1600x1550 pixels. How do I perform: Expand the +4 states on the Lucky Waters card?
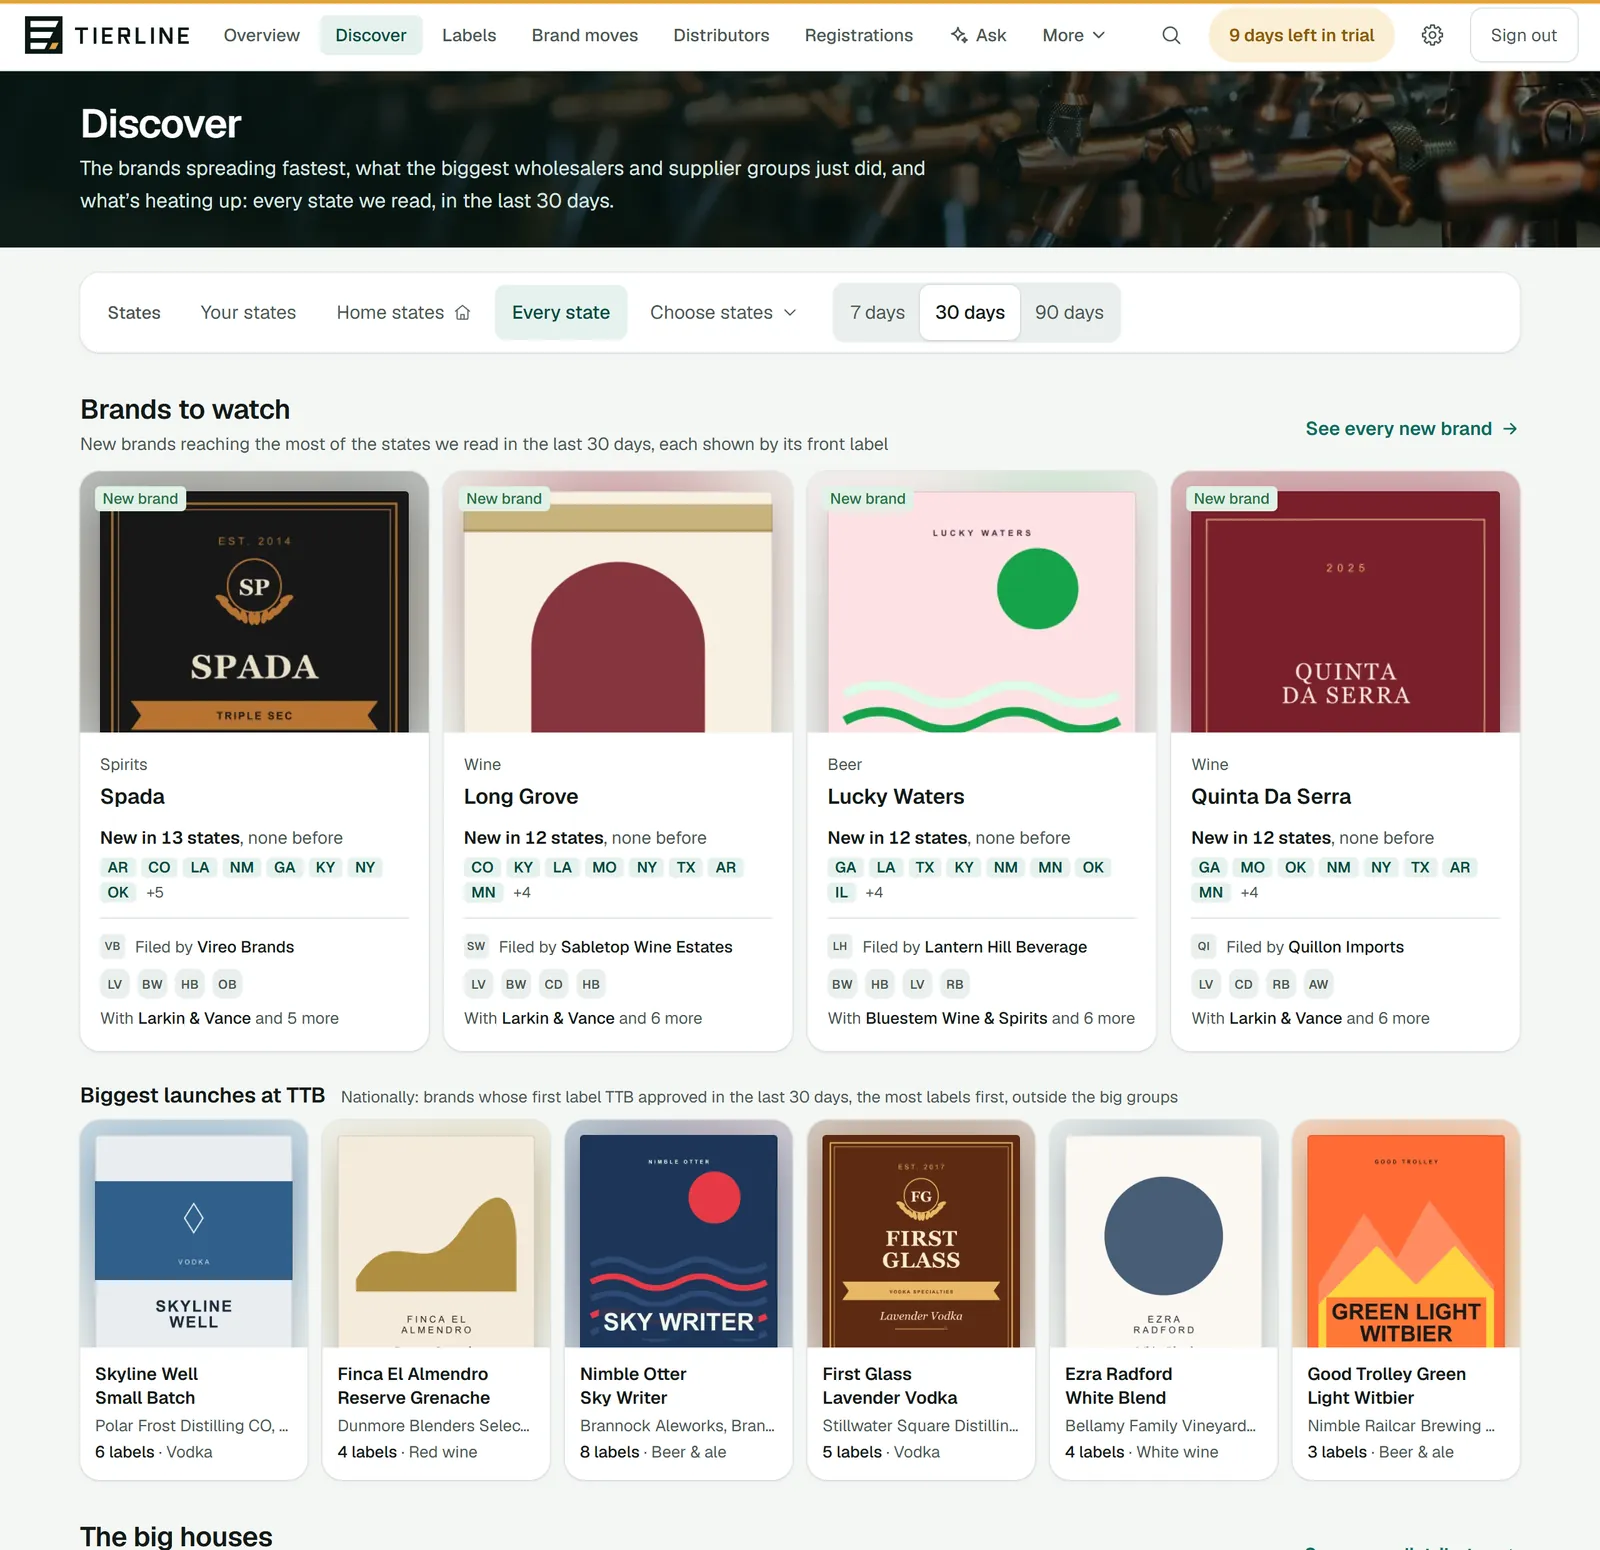pyautogui.click(x=874, y=892)
